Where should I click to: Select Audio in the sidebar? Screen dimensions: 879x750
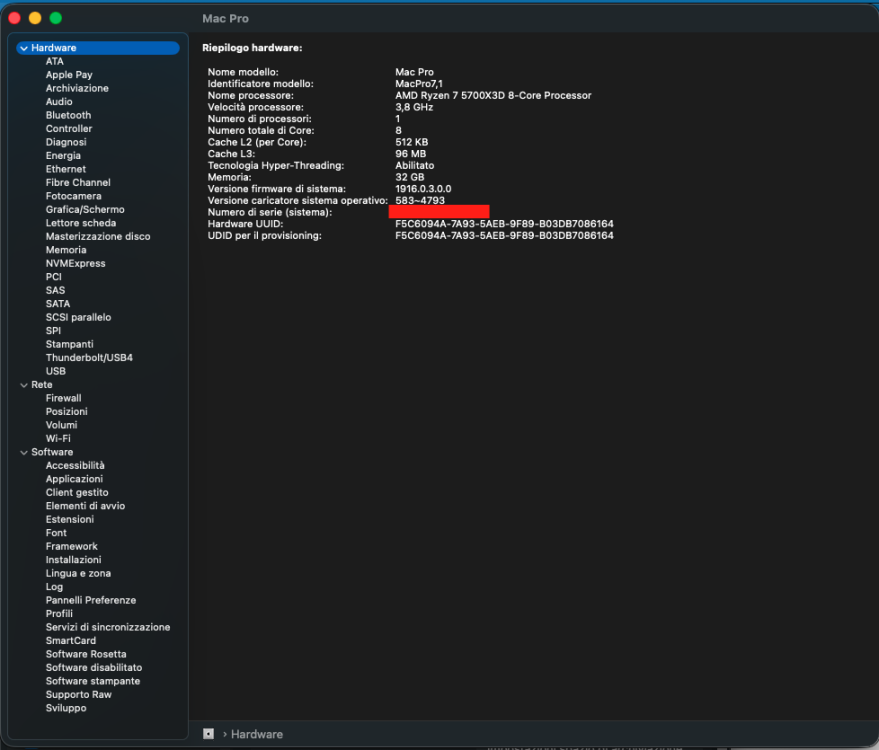(x=59, y=102)
